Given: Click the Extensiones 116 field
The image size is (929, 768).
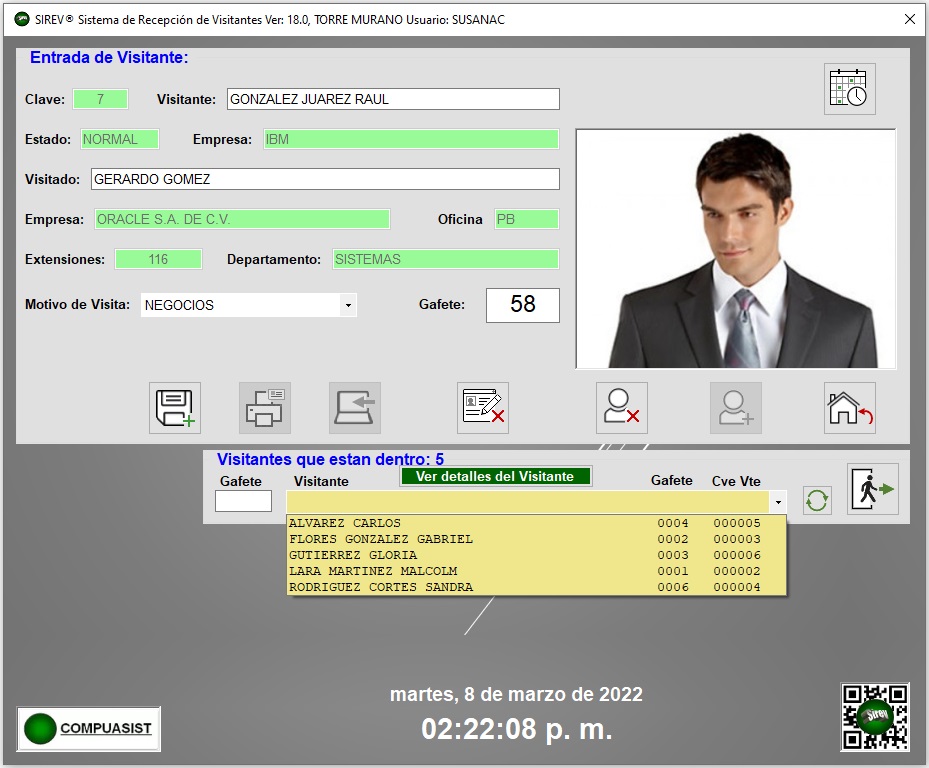Looking at the screenshot, I should [x=158, y=259].
